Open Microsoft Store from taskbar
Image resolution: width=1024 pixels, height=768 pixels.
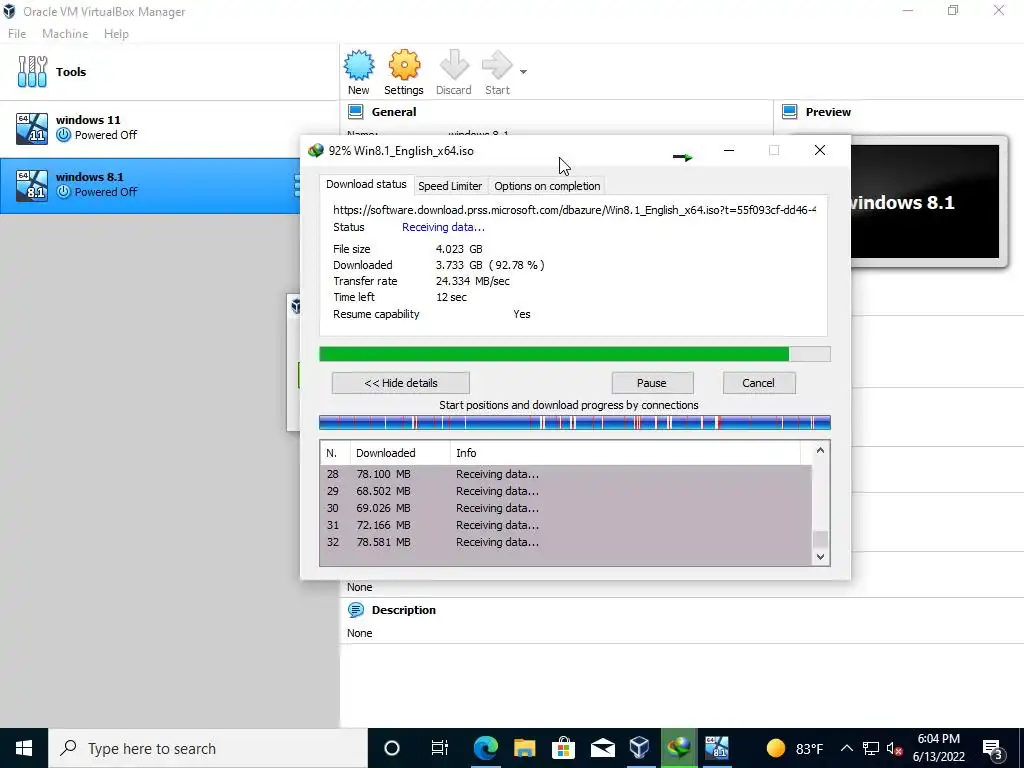562,748
